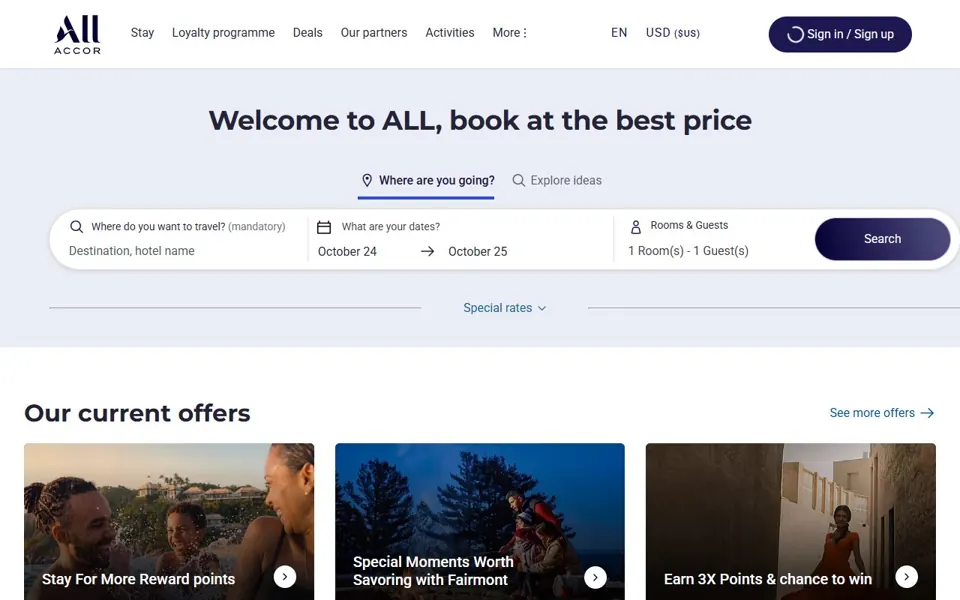Click the destination search magnifier icon
Screen dimensions: 960x600
coord(76,227)
